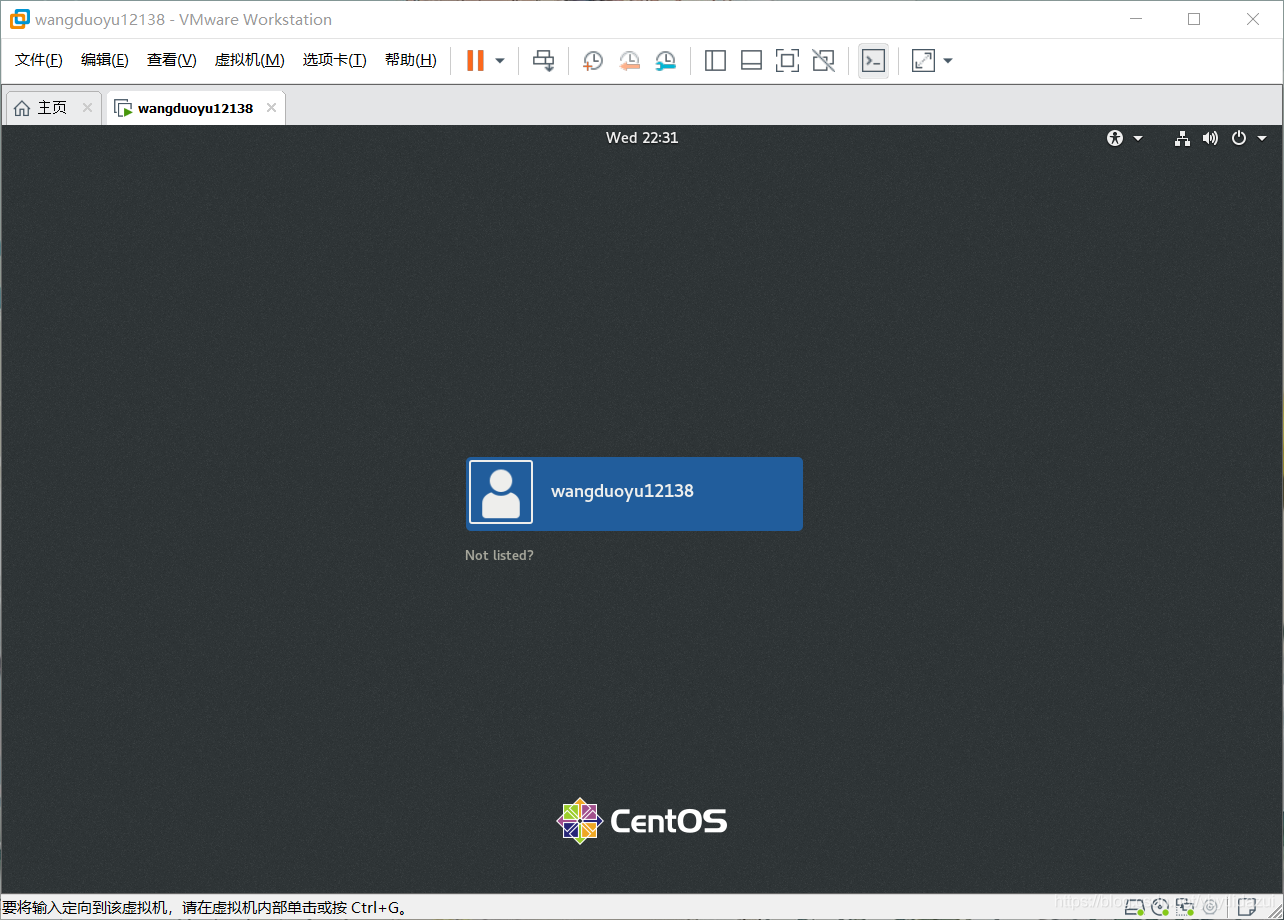
Task: Switch to Unity mode
Action: (x=823, y=61)
